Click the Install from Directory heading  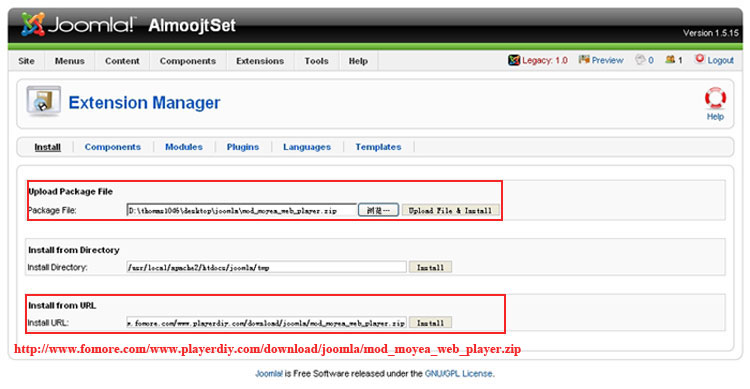point(74,250)
